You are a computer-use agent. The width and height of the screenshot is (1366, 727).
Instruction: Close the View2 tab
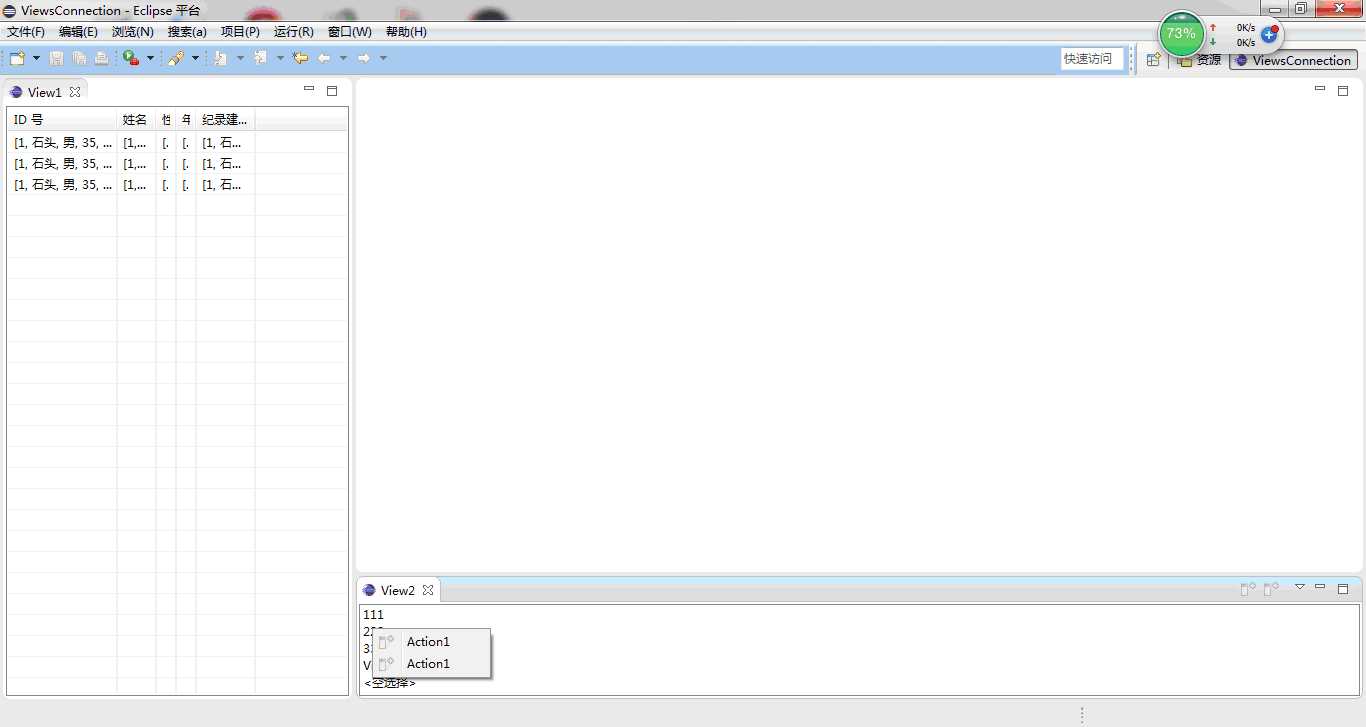click(428, 590)
